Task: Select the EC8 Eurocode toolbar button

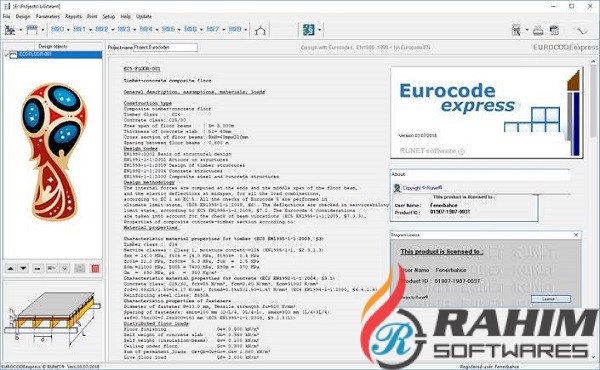Action: pos(235,29)
